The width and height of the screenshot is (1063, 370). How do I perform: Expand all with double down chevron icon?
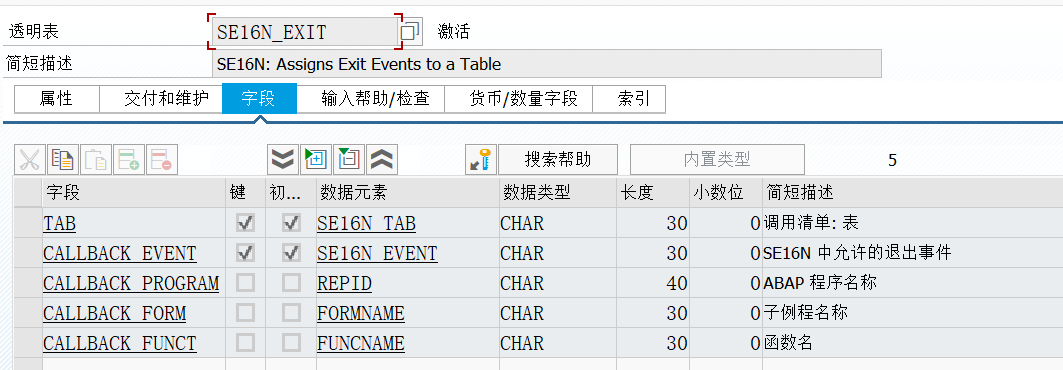point(283,160)
